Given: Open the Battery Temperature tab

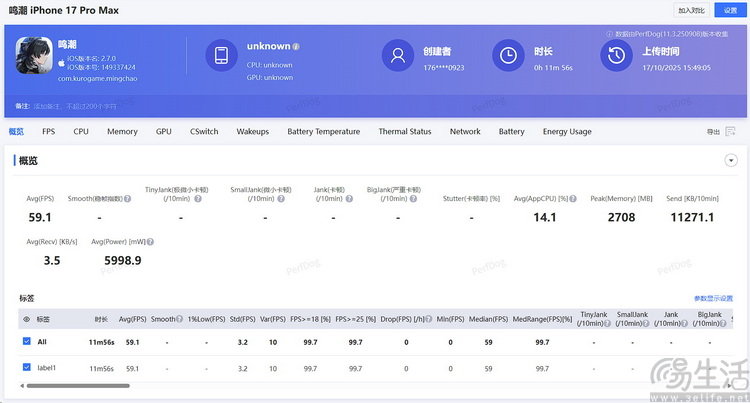Looking at the screenshot, I should pyautogui.click(x=323, y=131).
